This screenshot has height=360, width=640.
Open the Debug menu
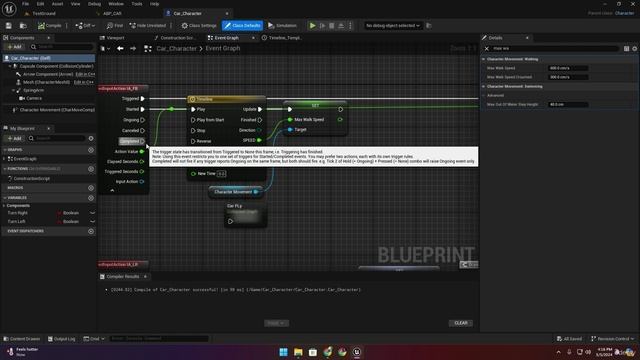[94, 4]
